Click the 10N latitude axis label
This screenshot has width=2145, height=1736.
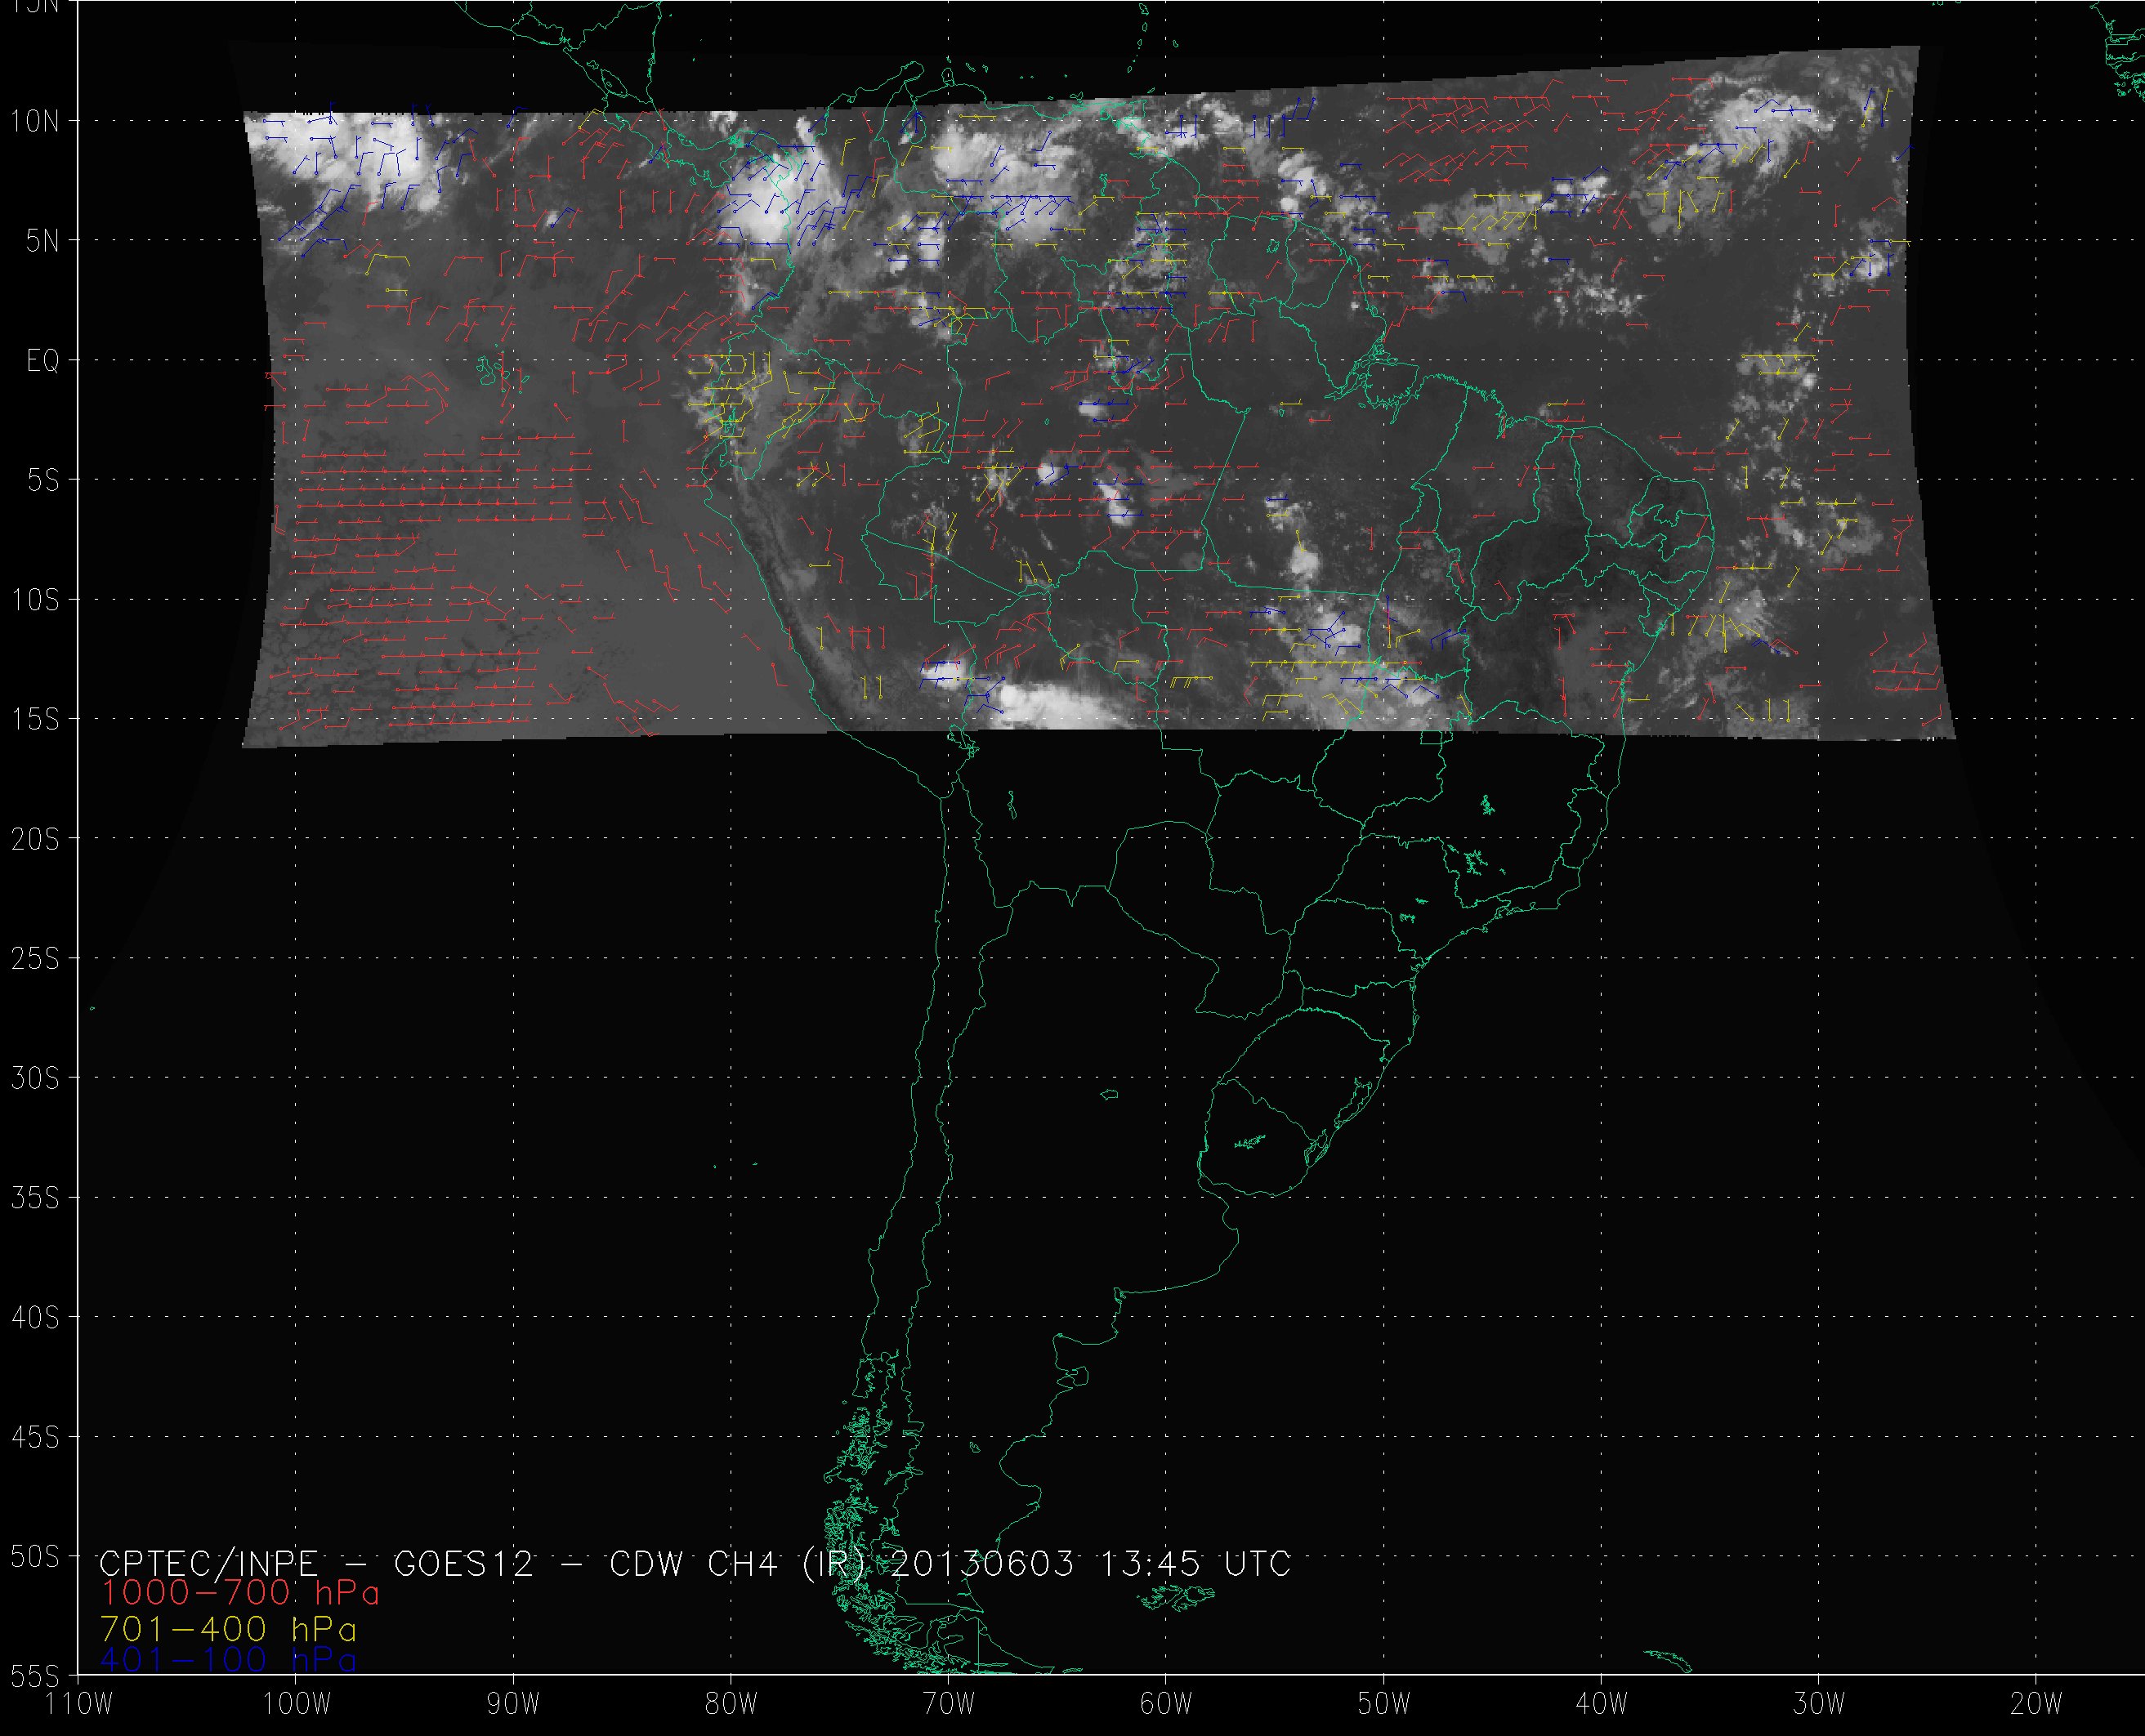click(35, 122)
